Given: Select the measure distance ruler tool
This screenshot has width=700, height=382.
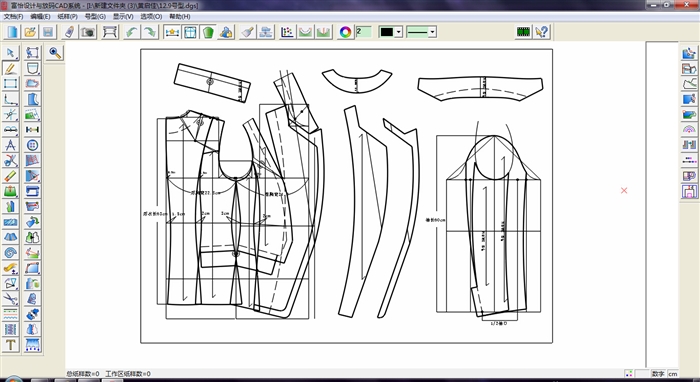Looking at the screenshot, I should tap(33, 129).
